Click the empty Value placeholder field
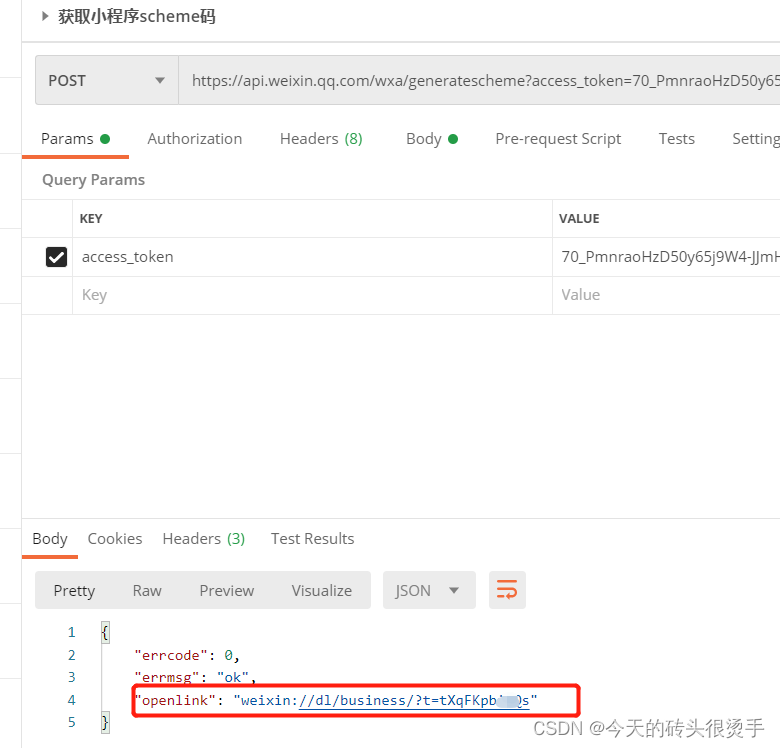This screenshot has height=748, width=780. 667,295
